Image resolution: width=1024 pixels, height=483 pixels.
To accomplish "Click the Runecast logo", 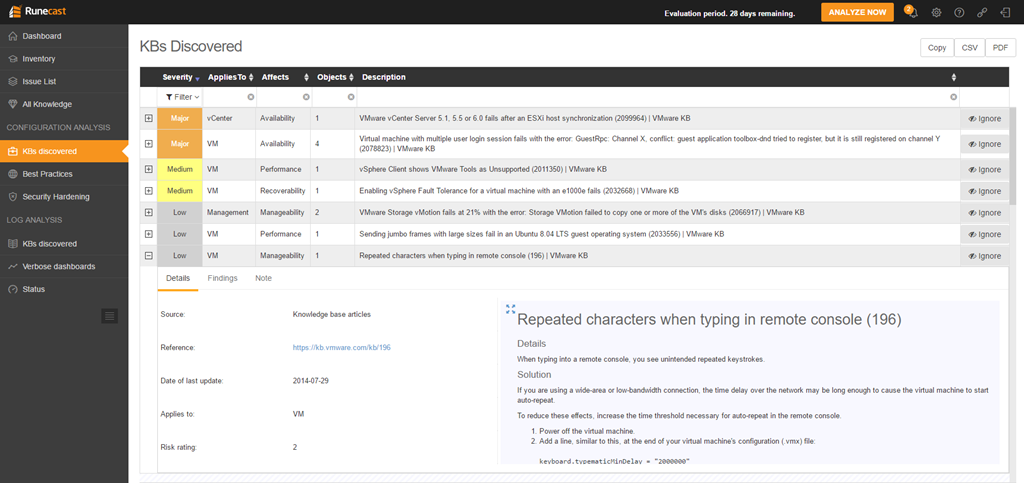I will point(37,12).
